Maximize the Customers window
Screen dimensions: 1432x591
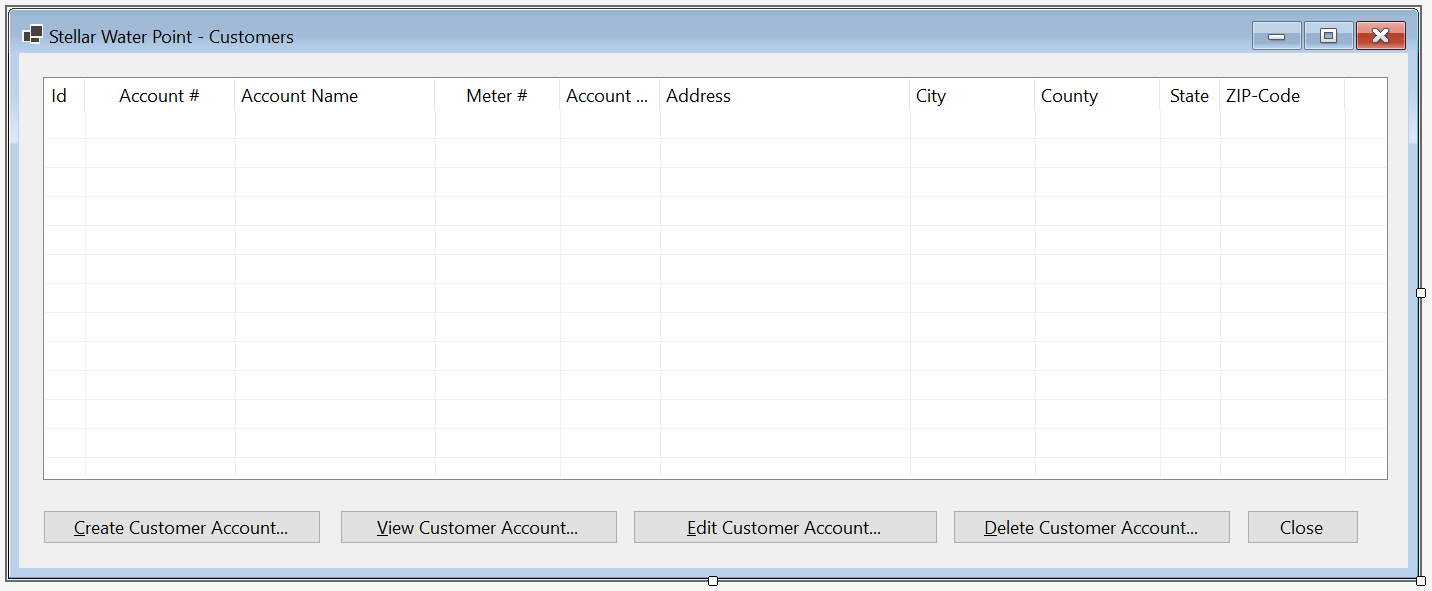tap(1329, 36)
